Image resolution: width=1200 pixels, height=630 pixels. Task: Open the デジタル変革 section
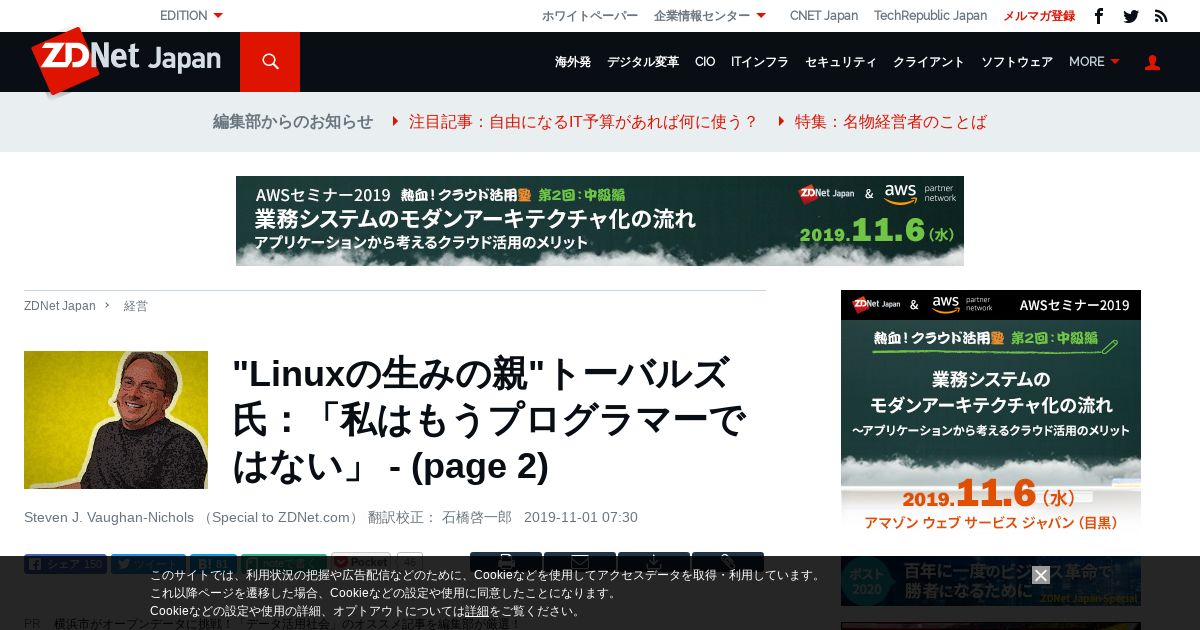pyautogui.click(x=643, y=62)
